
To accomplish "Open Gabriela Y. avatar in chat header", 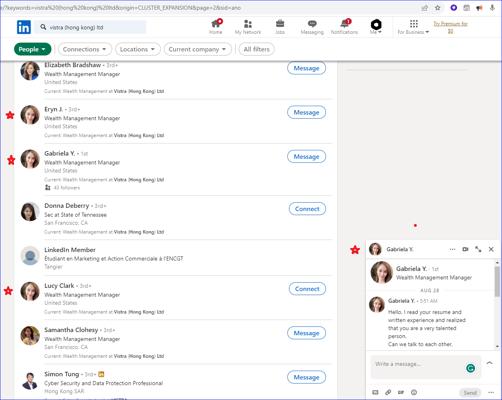I will pos(375,249).
